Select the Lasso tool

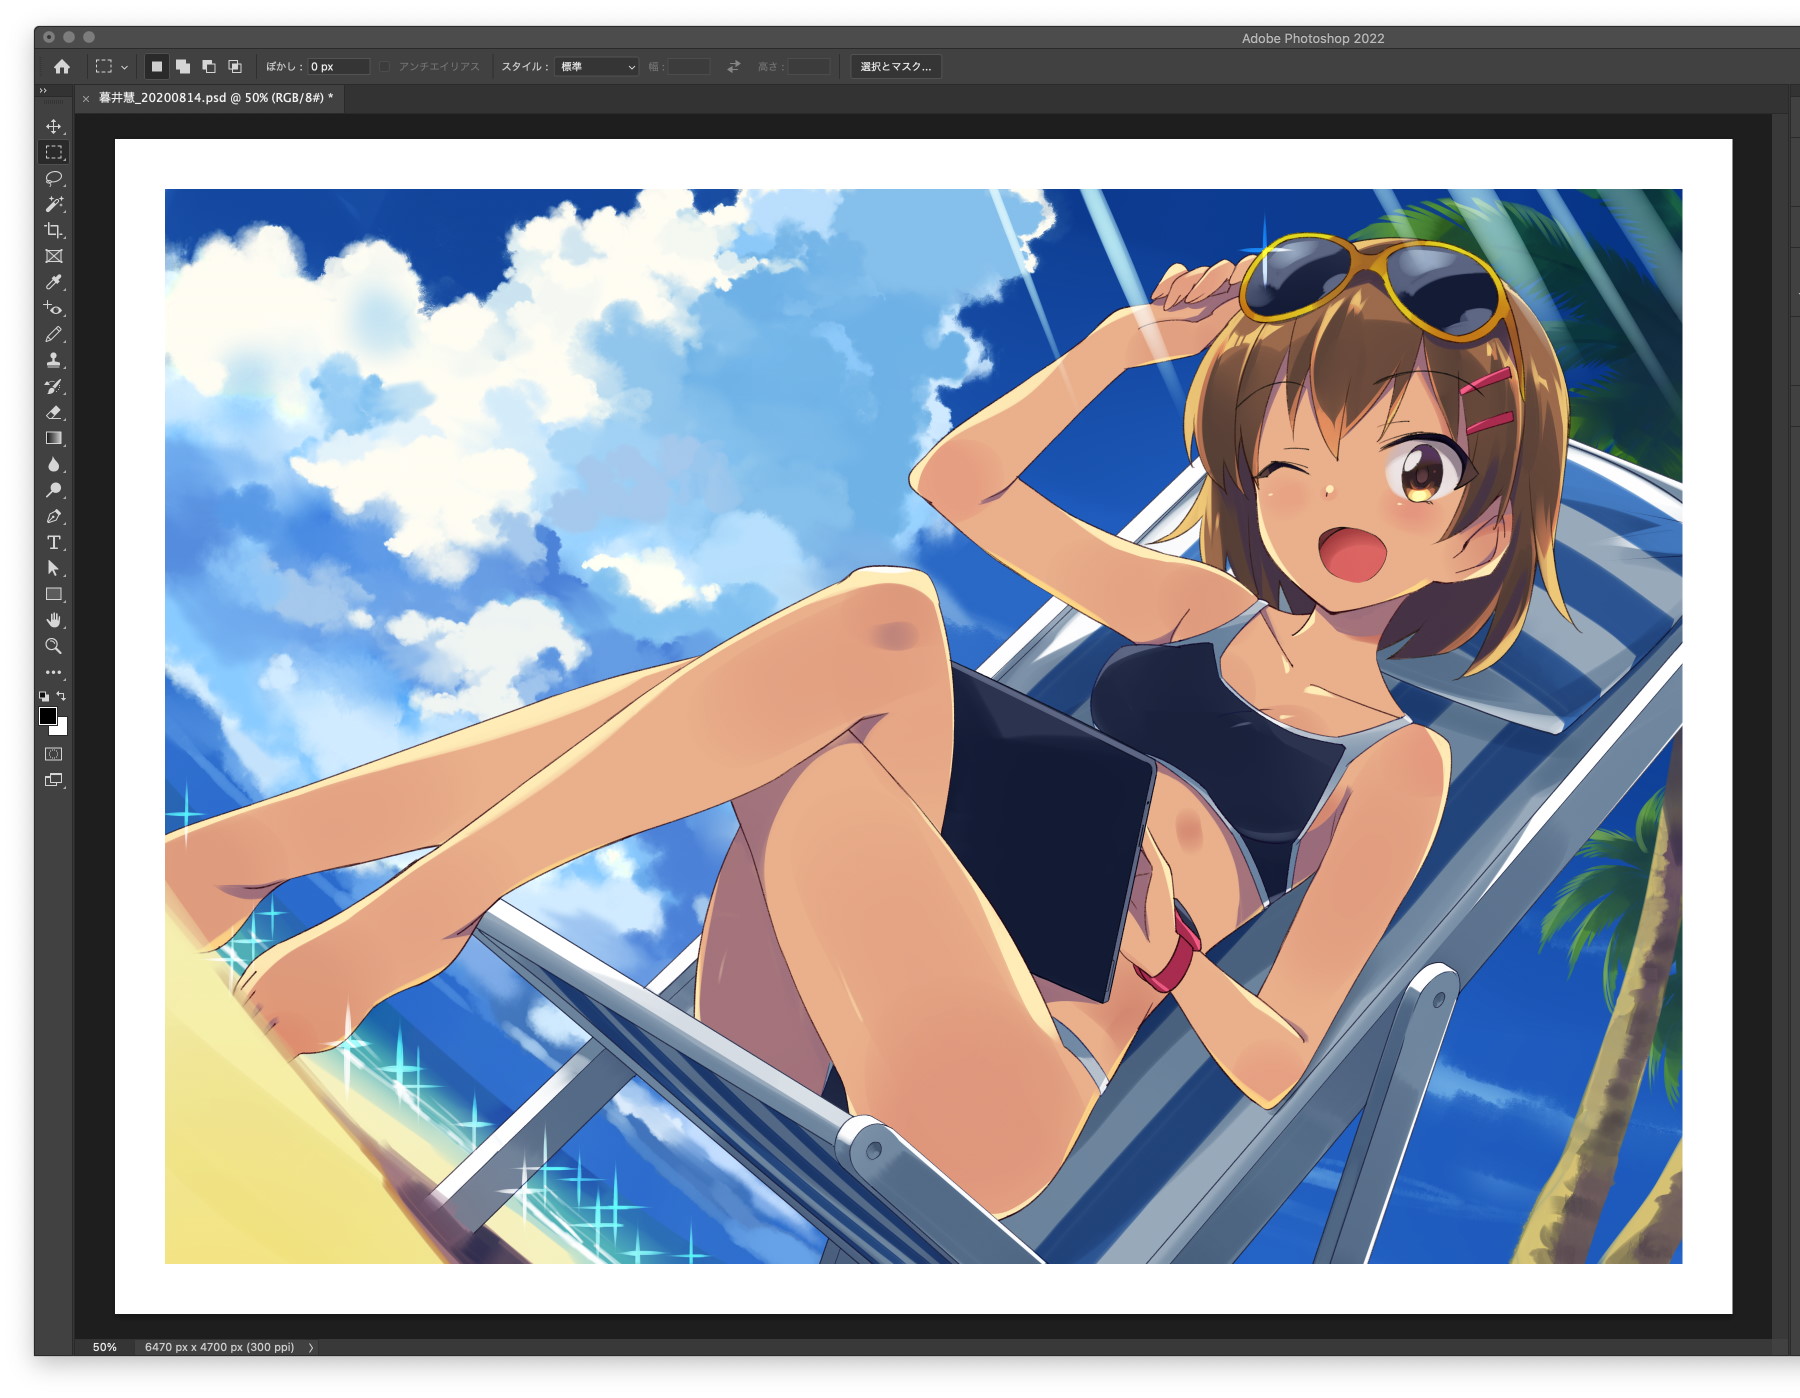tap(53, 179)
